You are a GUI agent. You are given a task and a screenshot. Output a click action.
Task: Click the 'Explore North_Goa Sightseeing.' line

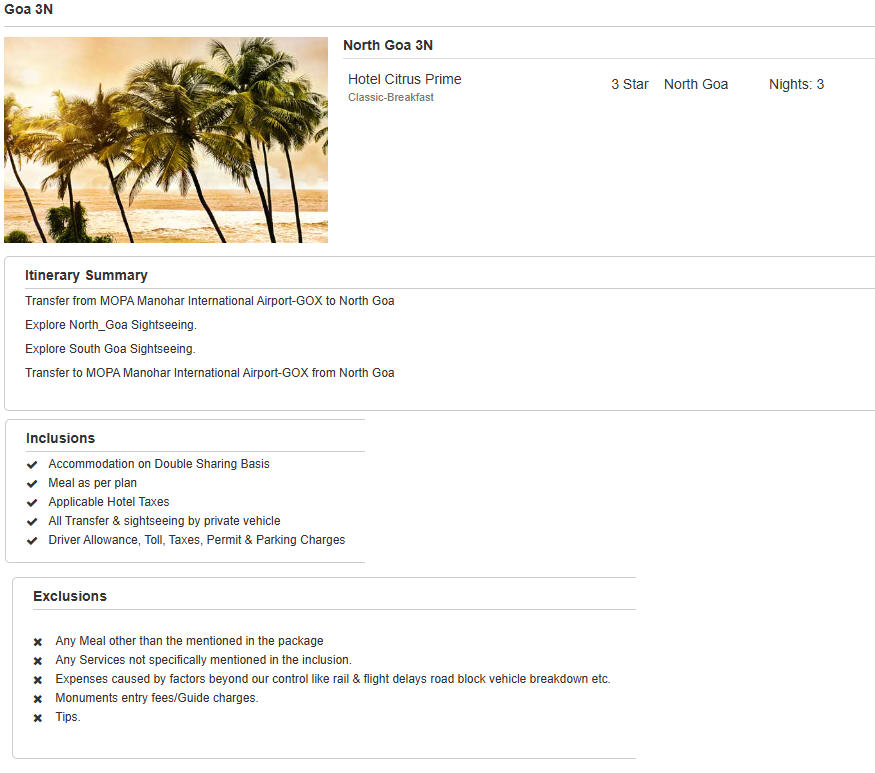(x=111, y=325)
